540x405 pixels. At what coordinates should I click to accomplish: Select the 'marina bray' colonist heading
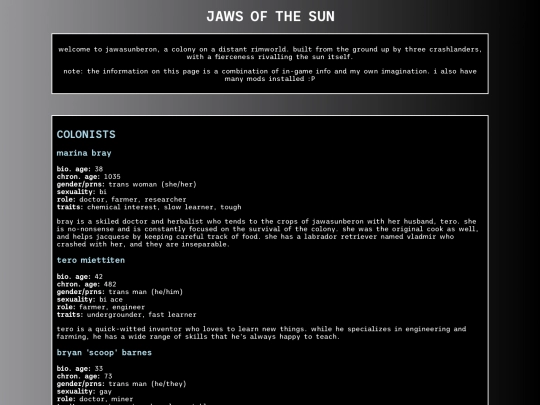pos(84,153)
